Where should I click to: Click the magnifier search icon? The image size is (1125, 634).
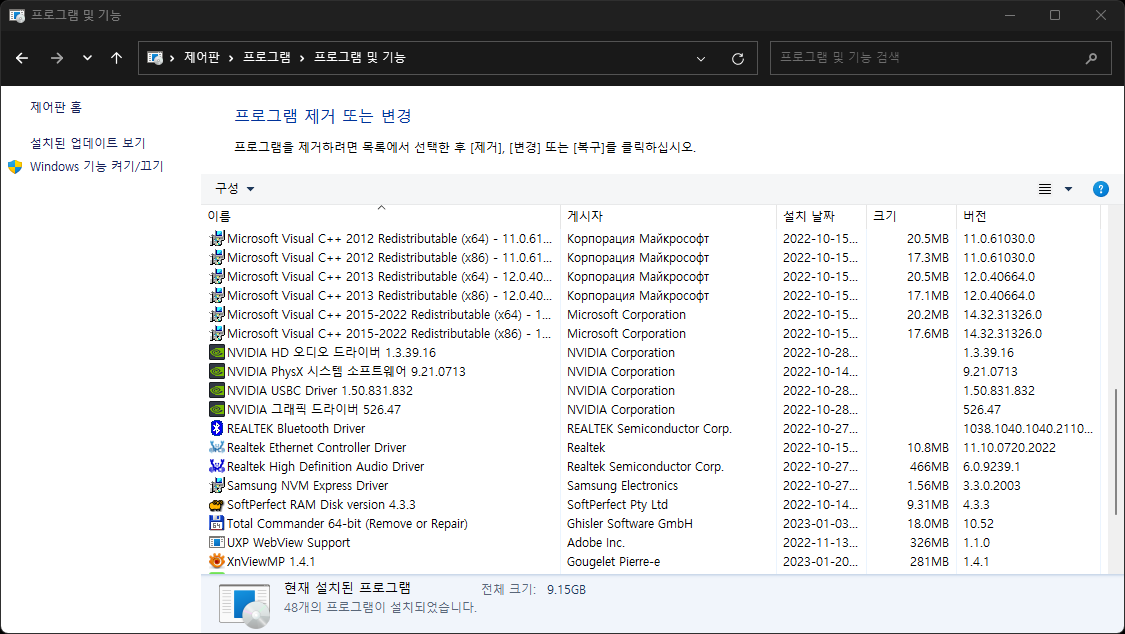coord(1091,59)
